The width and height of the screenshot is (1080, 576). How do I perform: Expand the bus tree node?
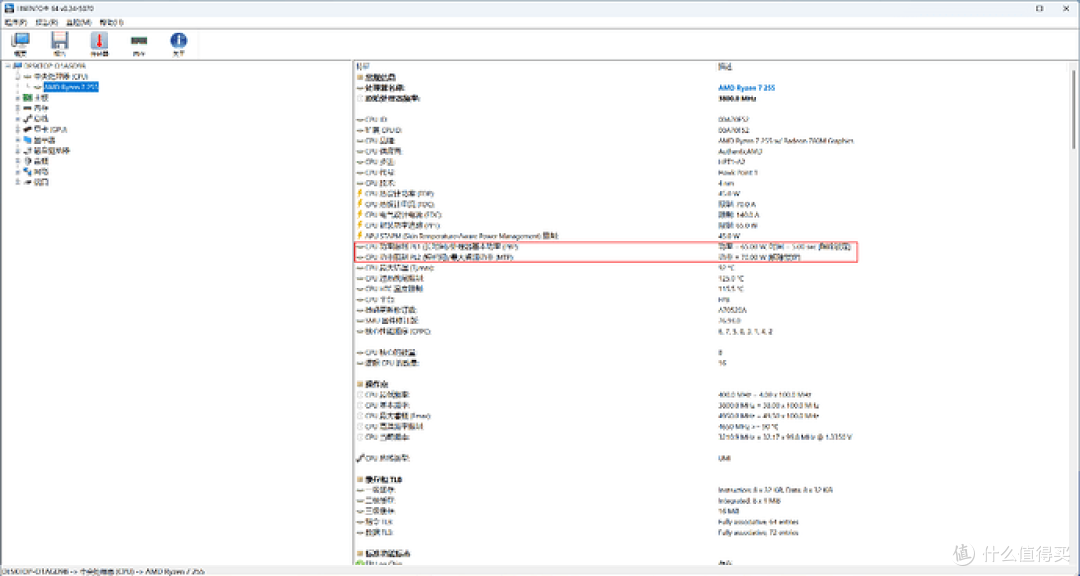18,119
